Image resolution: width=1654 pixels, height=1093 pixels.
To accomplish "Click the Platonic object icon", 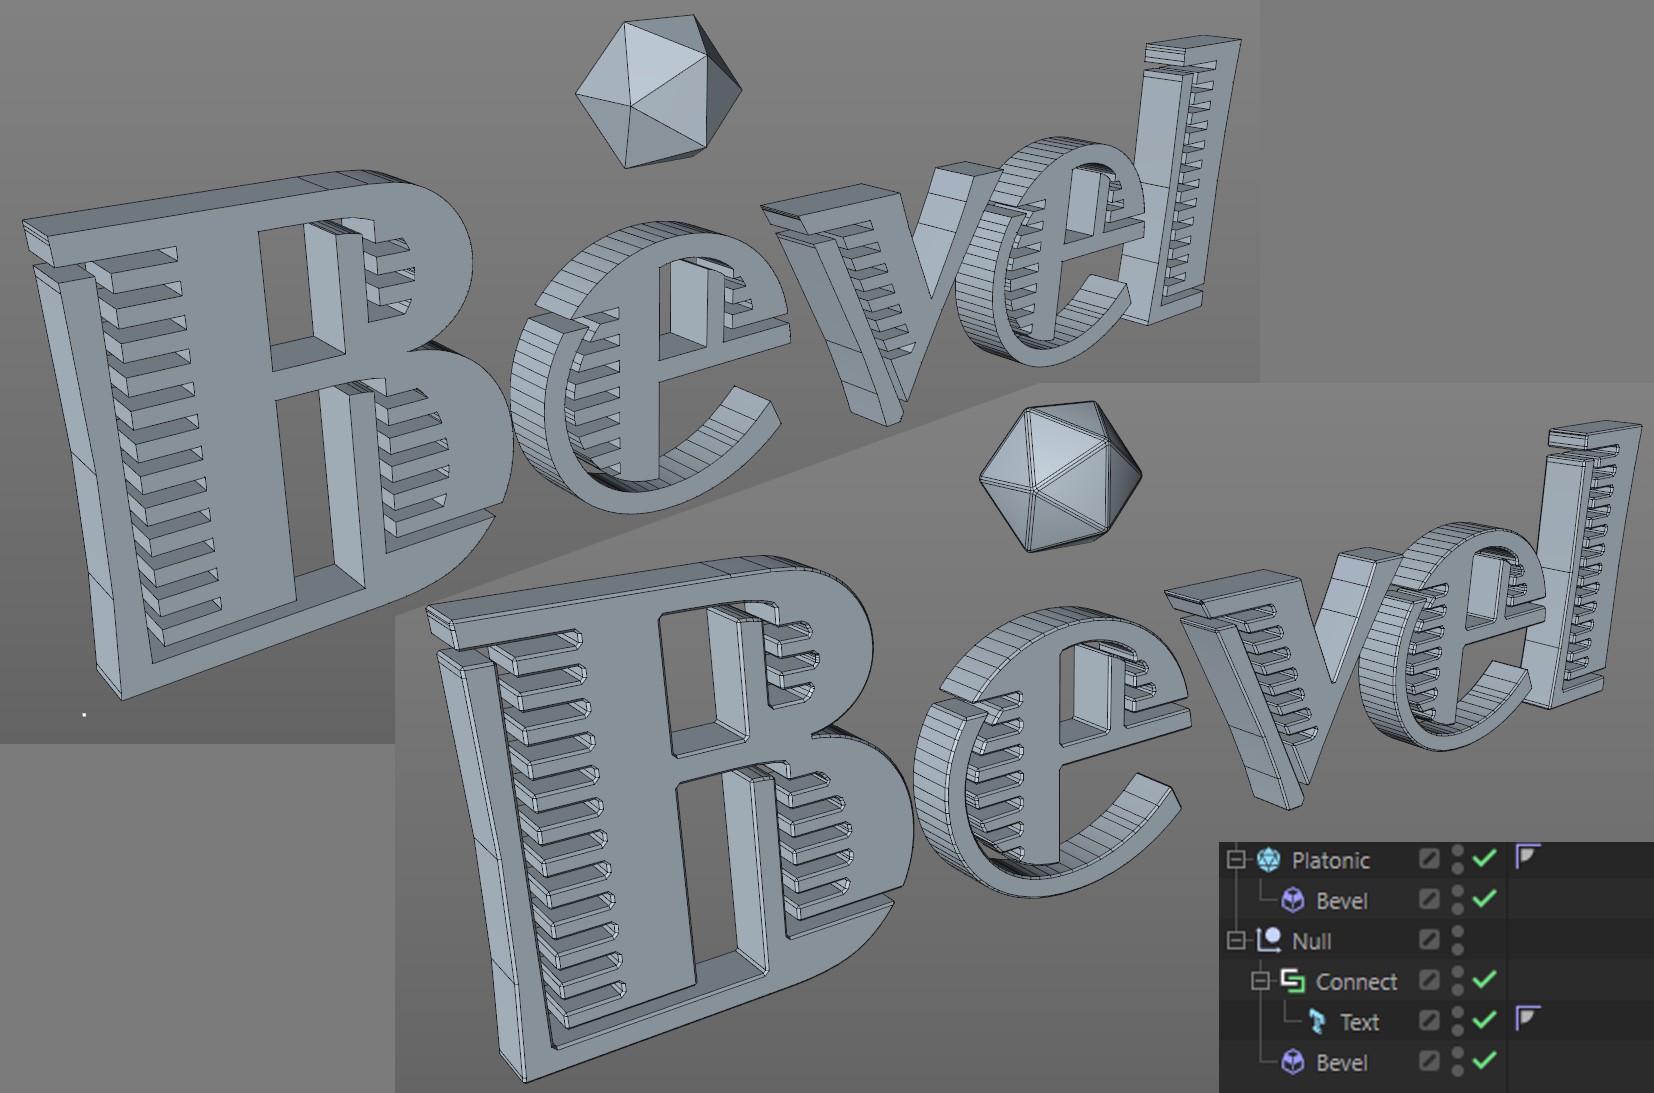I will [1268, 859].
